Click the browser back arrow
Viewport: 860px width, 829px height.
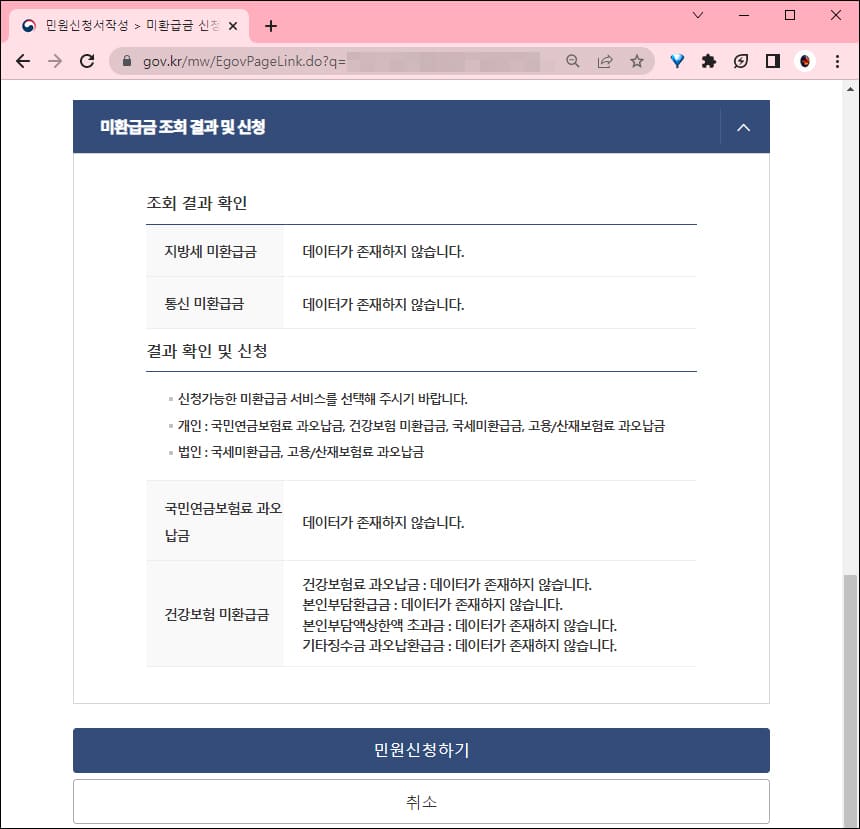[x=23, y=61]
